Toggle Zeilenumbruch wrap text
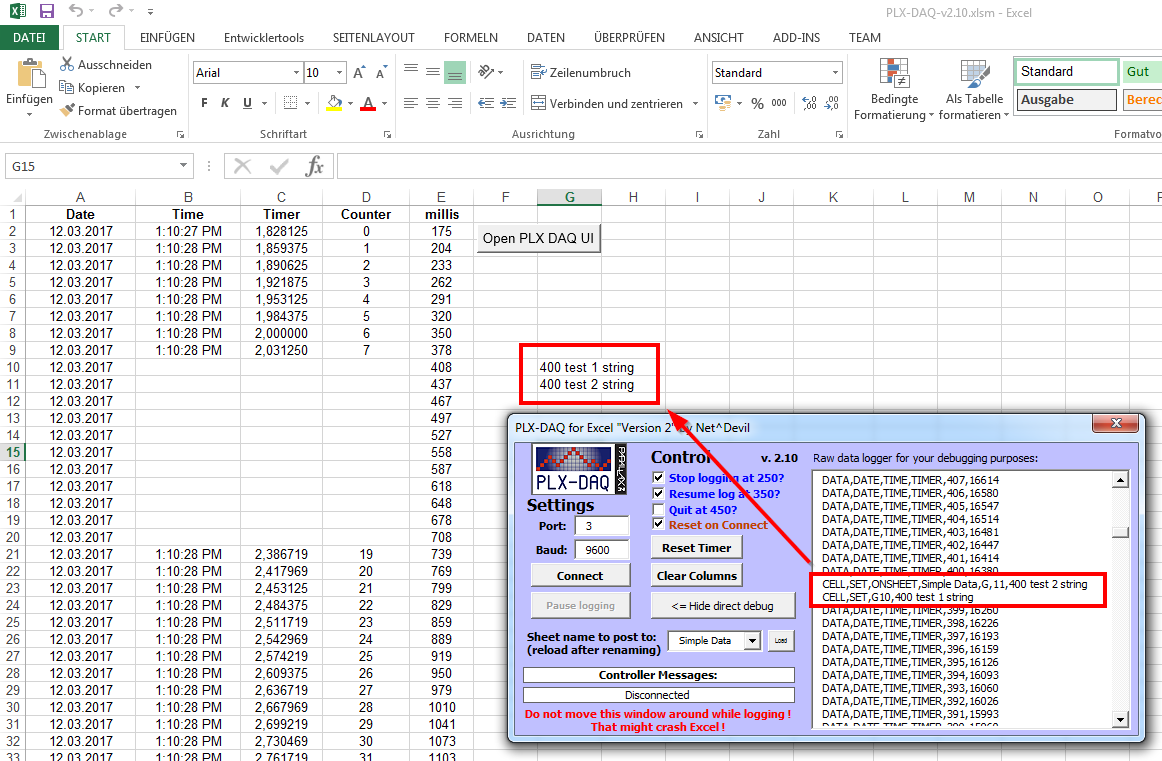The image size is (1162, 761). coord(581,73)
